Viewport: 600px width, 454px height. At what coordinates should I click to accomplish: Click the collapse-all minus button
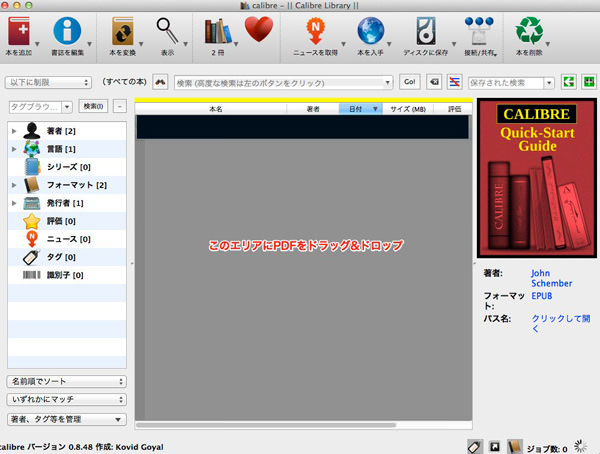pyautogui.click(x=120, y=106)
